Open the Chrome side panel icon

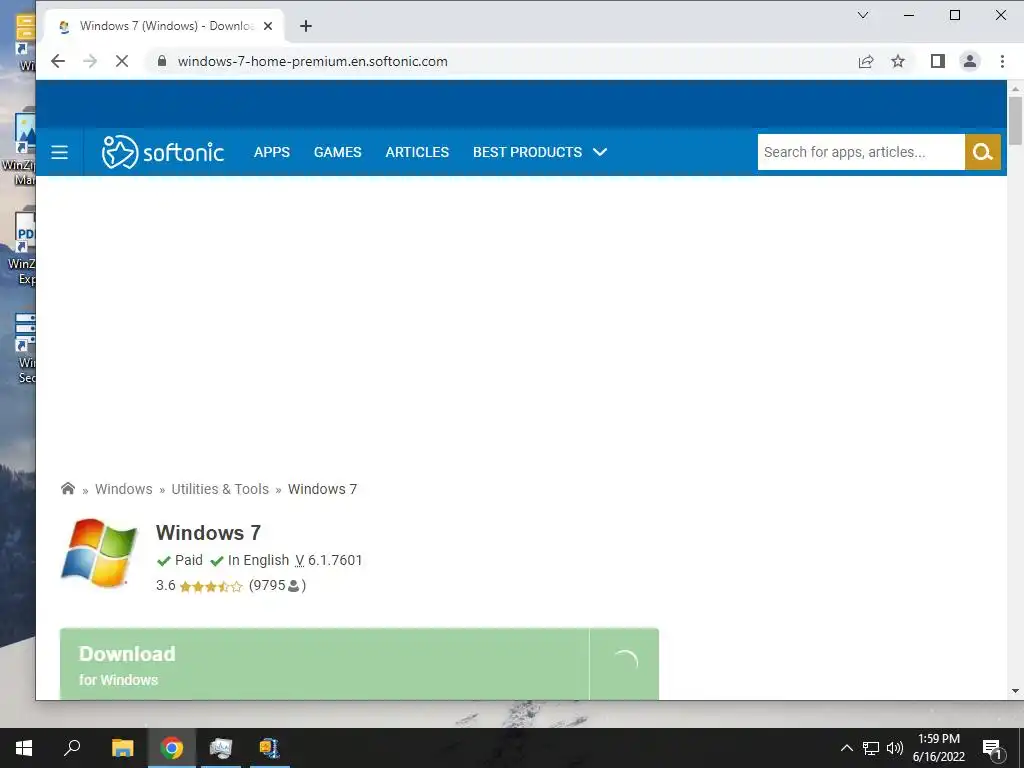938,61
